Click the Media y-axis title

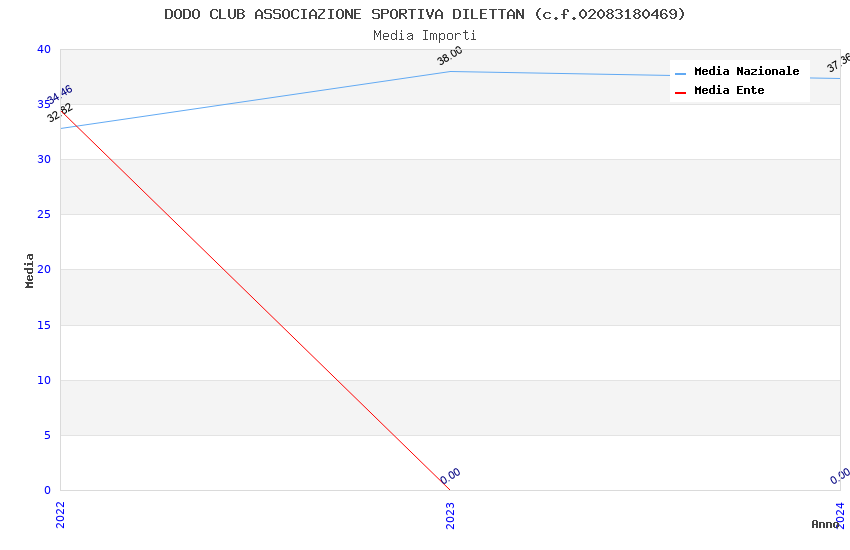coord(29,270)
